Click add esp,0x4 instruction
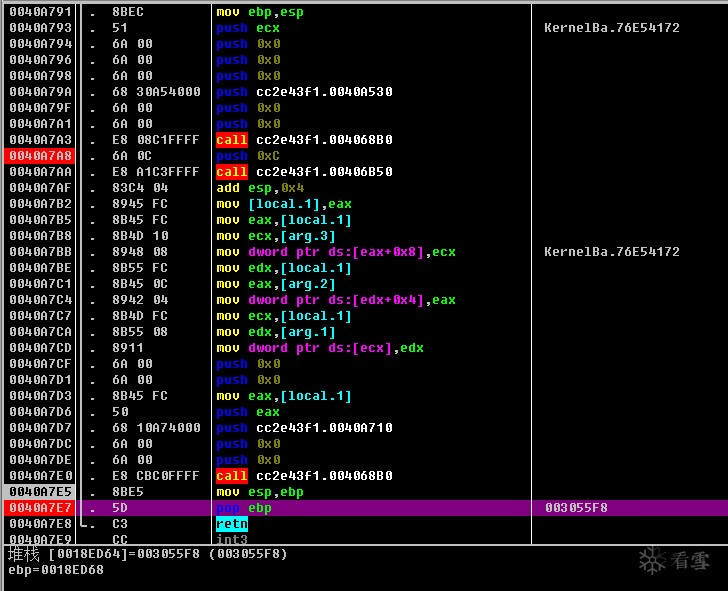The height and width of the screenshot is (591, 728). [260, 188]
